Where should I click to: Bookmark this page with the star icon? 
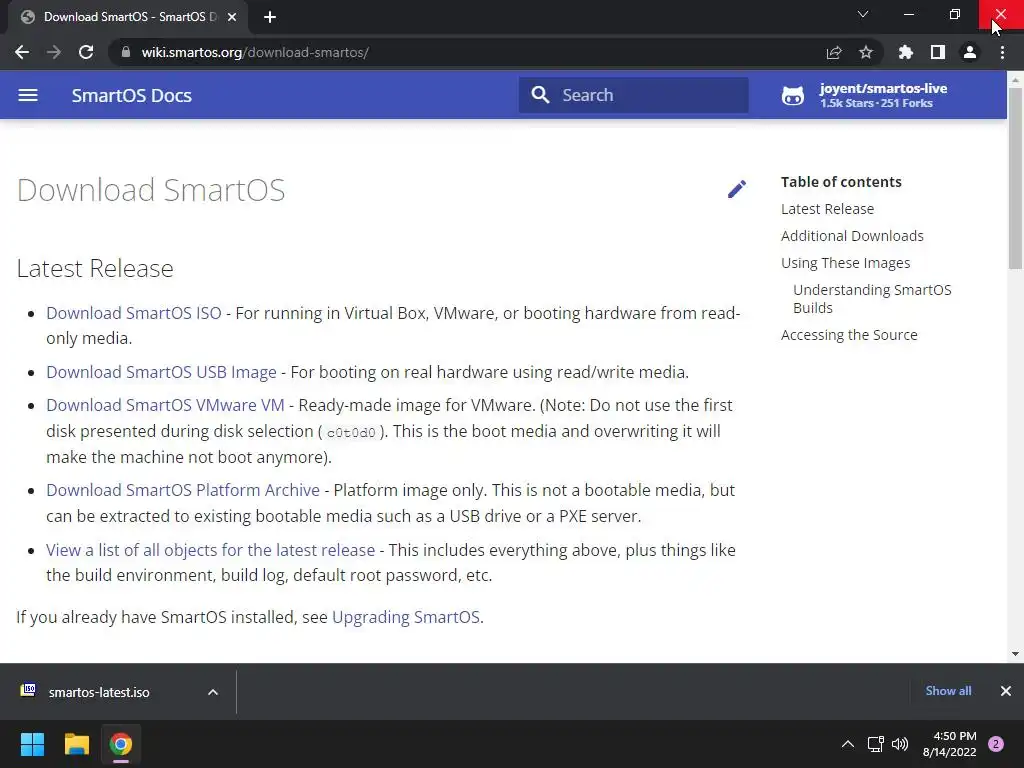866,52
